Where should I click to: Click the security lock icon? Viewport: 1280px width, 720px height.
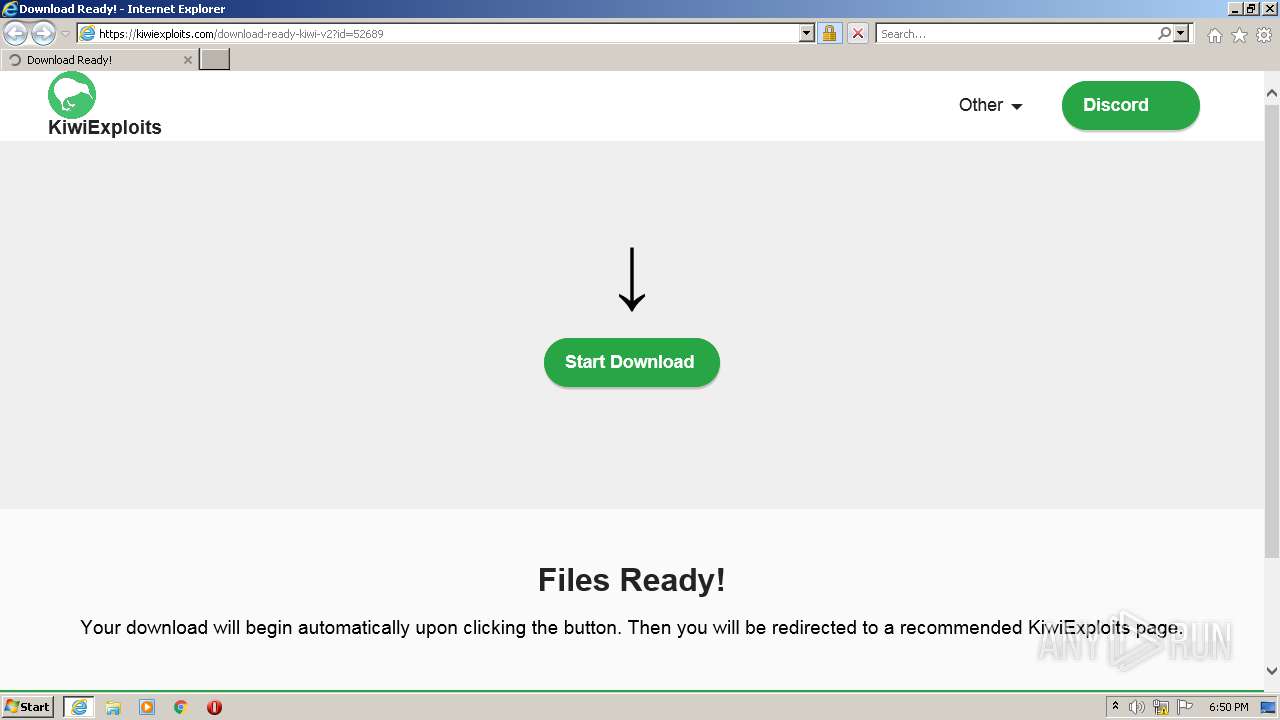pyautogui.click(x=829, y=33)
